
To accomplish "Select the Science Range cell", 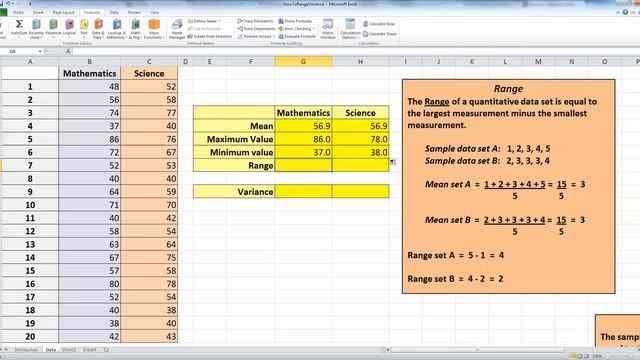I will [360, 165].
